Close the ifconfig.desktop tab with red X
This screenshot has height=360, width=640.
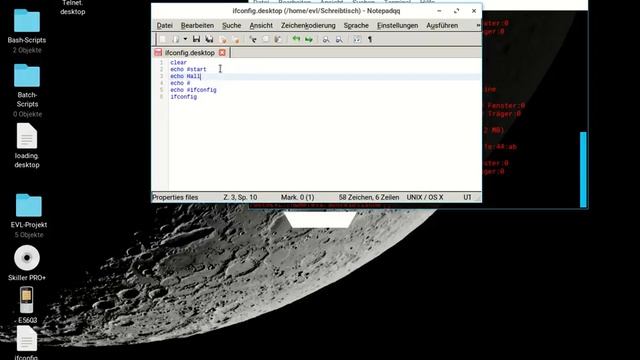pyautogui.click(x=222, y=53)
